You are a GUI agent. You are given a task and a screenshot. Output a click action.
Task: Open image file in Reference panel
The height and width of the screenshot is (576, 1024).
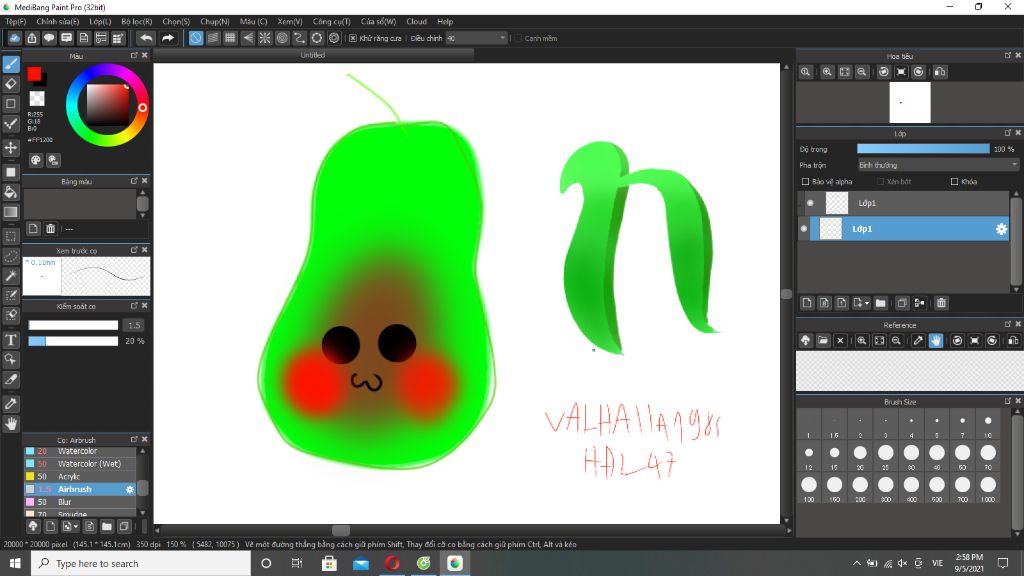[823, 340]
